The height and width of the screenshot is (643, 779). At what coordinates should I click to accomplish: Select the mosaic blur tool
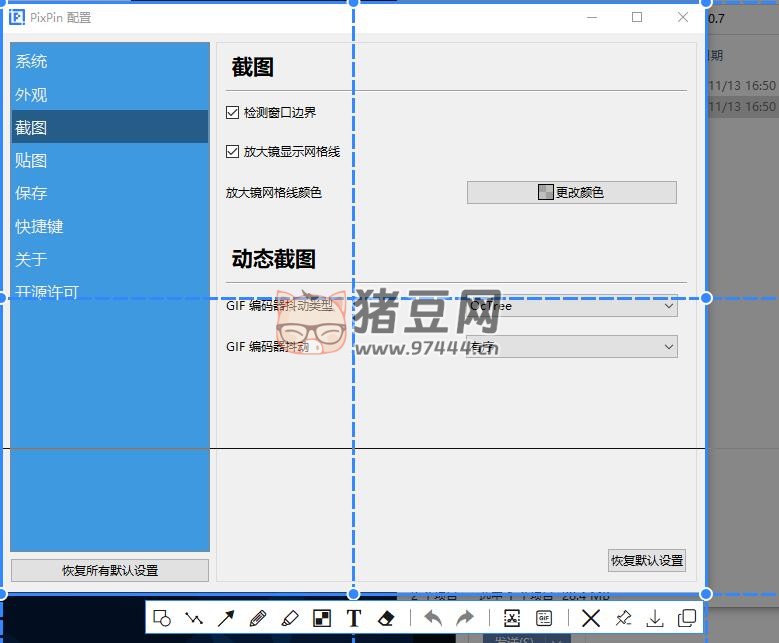pyautogui.click(x=322, y=618)
